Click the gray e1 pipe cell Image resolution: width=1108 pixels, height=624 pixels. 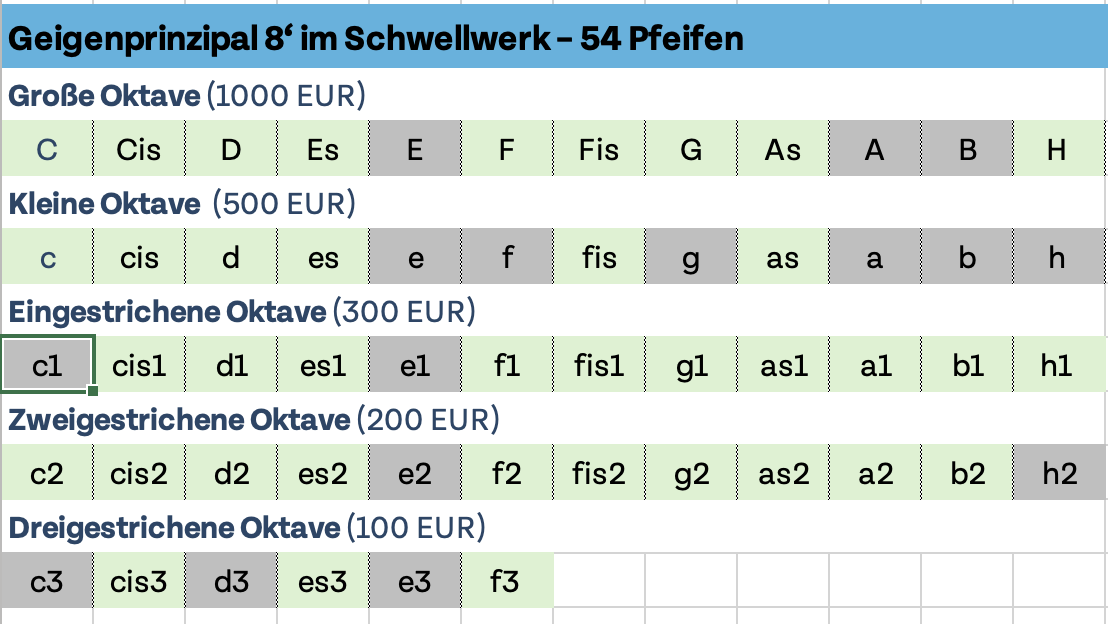414,366
